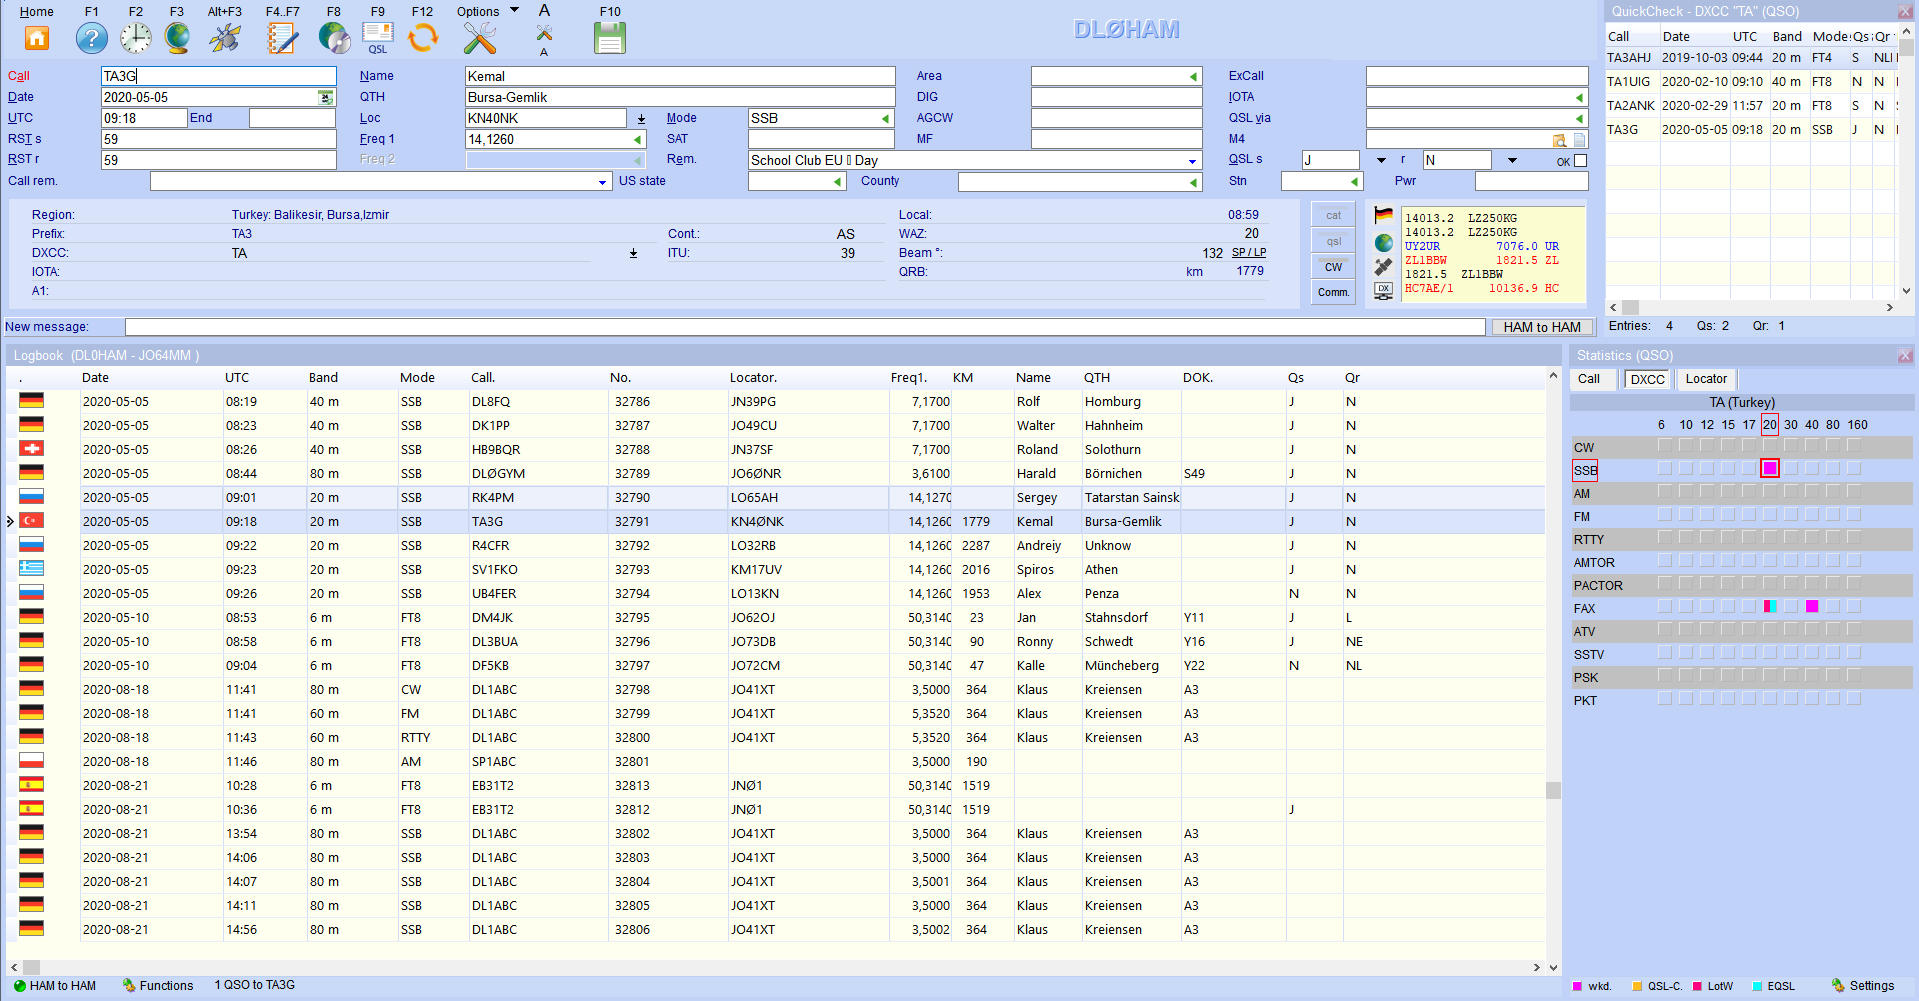Click the multicolor FAX 20 band swatch
Image resolution: width=1919 pixels, height=1001 pixels.
(1770, 606)
